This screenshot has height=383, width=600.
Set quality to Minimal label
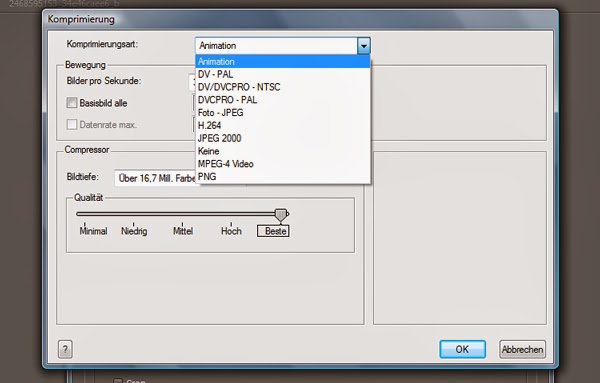[93, 231]
